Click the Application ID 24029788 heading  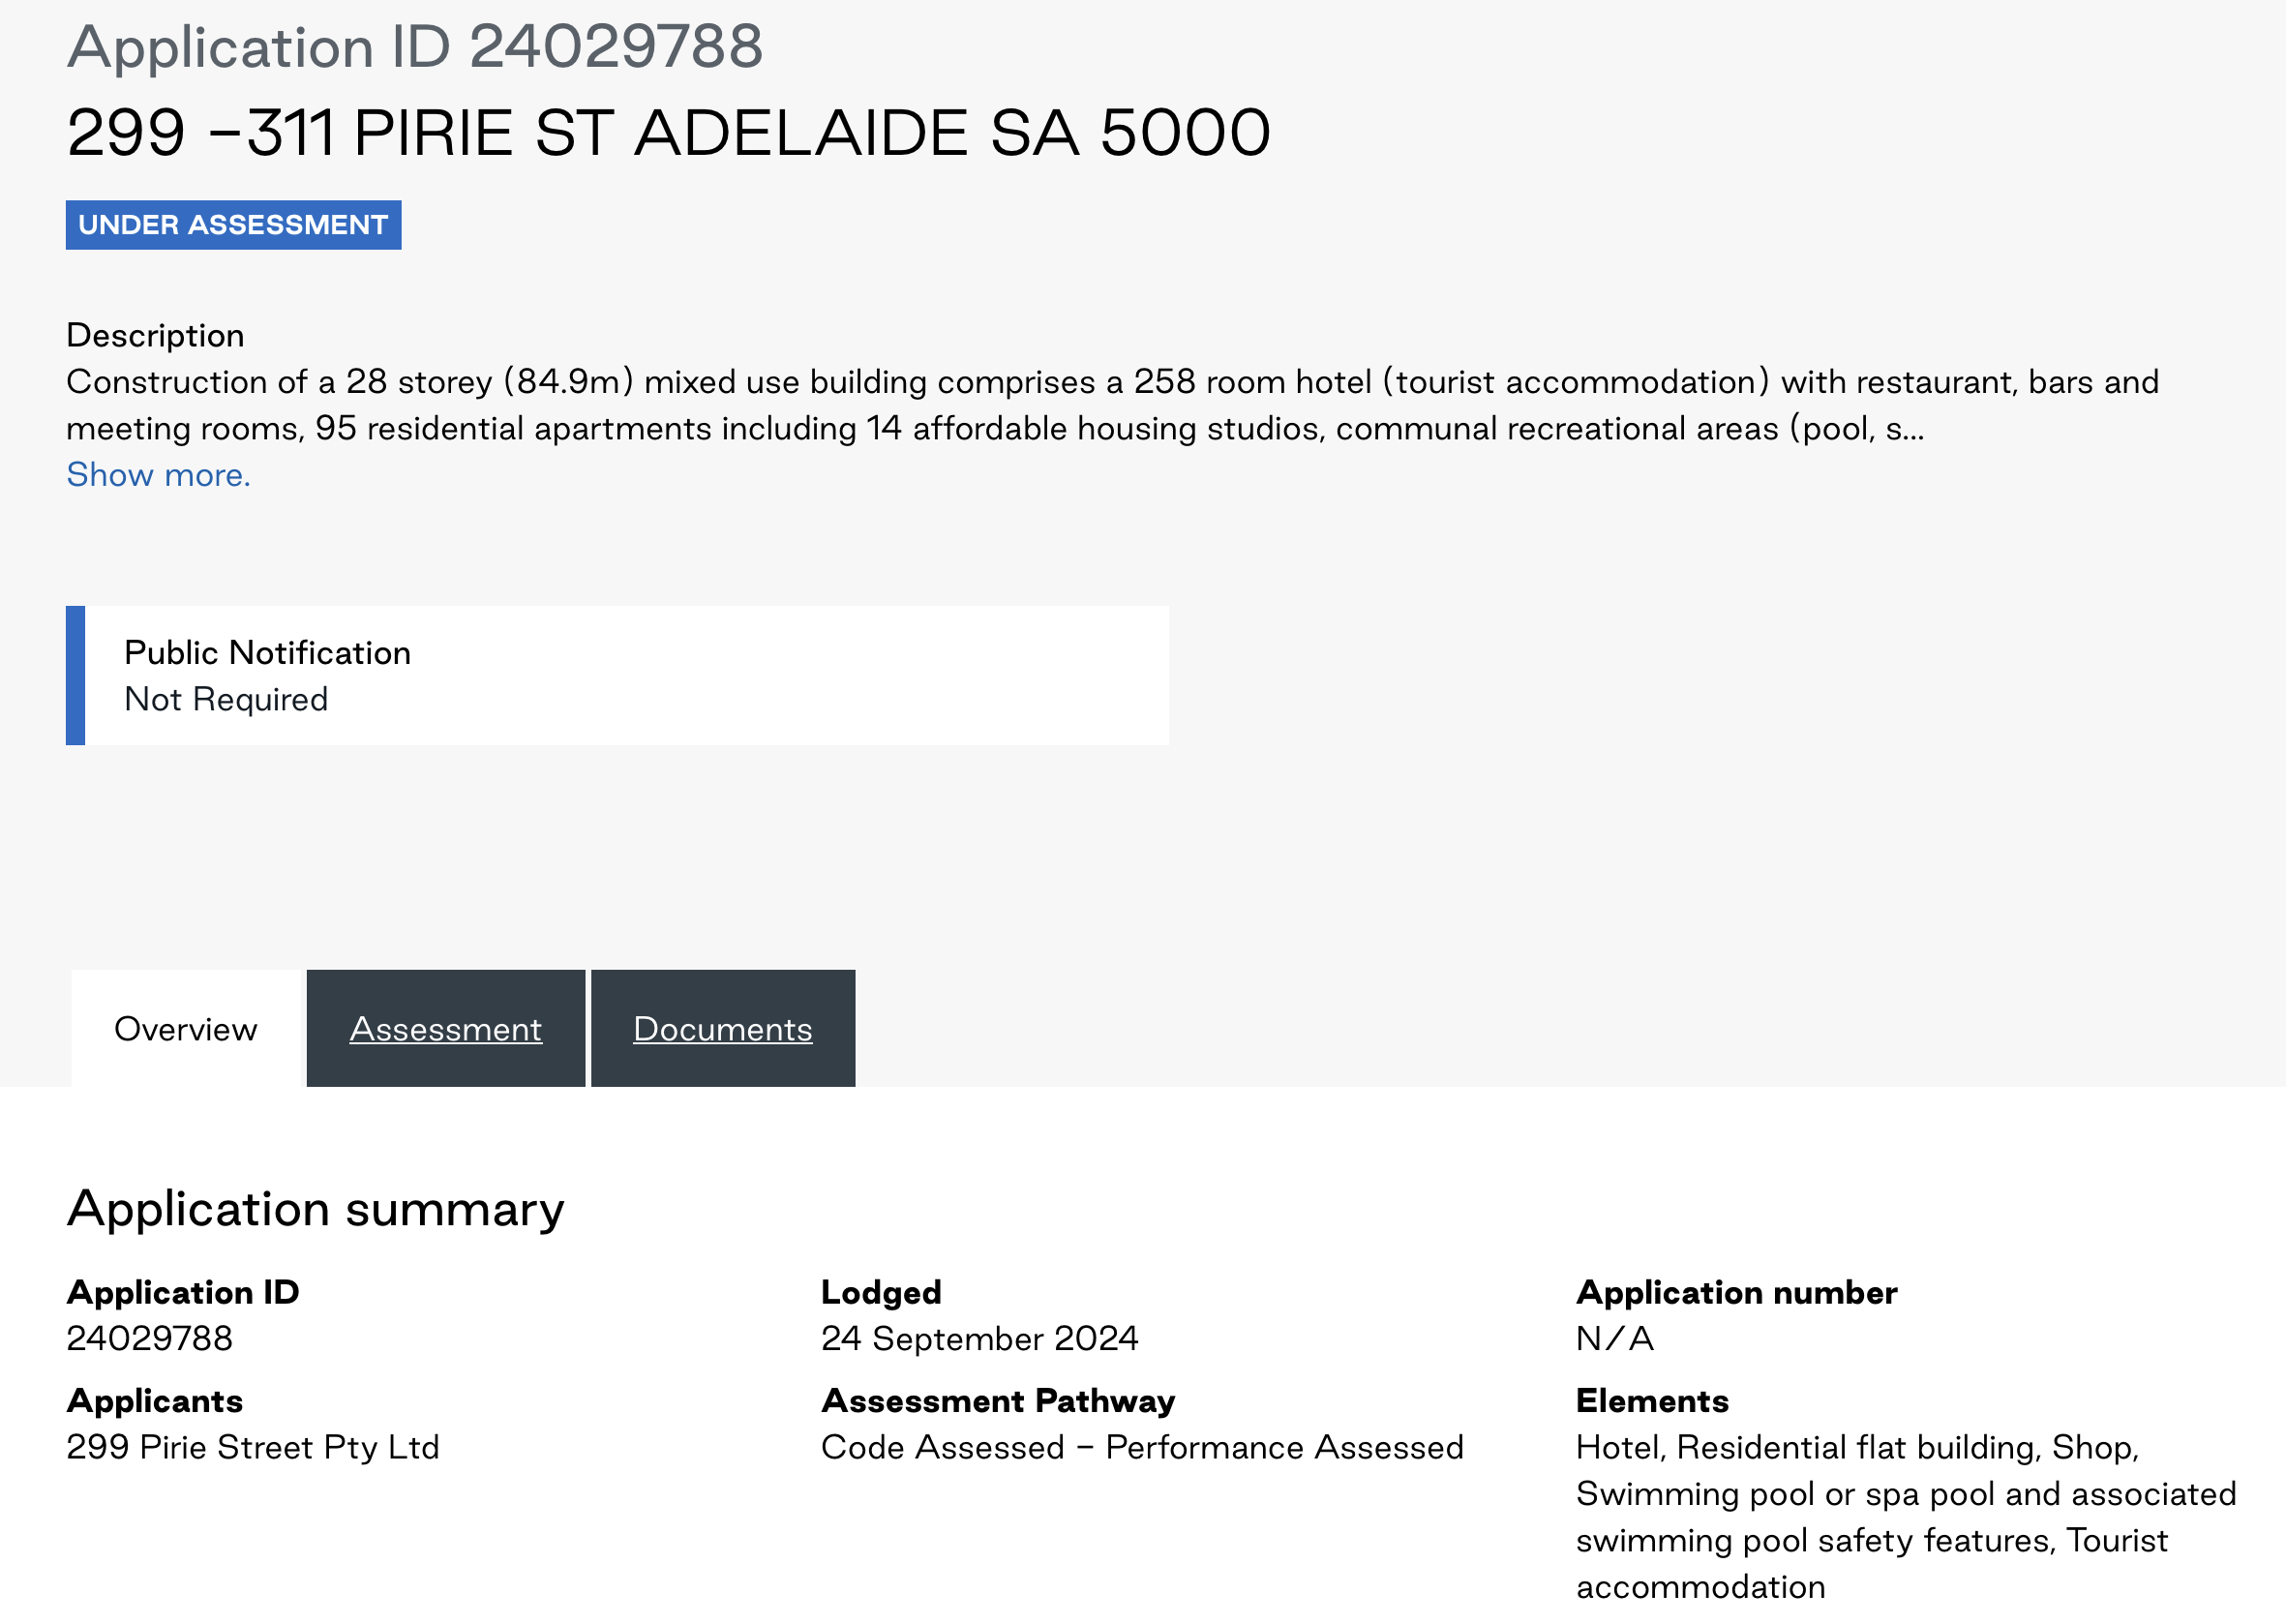[415, 47]
